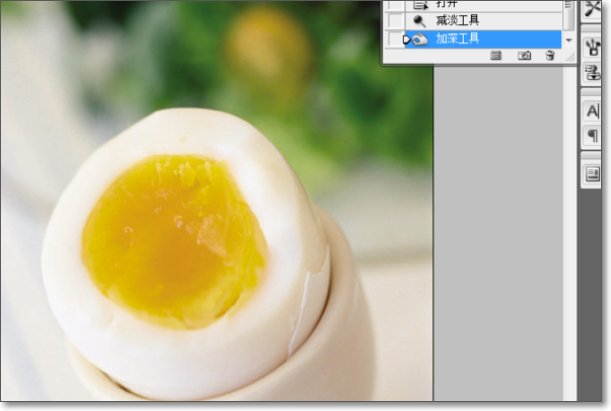Viewport: 611px width, 411px height.
Task: Open the bottom dock panel icon
Action: coord(593,174)
